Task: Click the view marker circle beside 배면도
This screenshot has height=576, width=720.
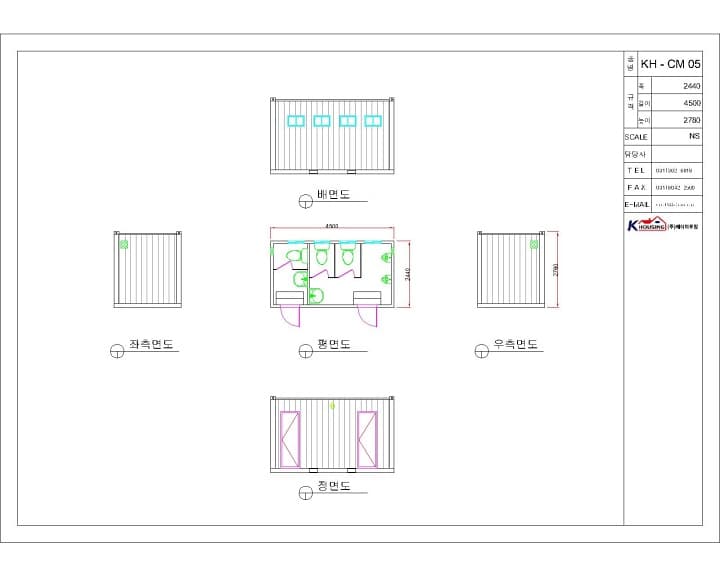Action: coord(306,201)
